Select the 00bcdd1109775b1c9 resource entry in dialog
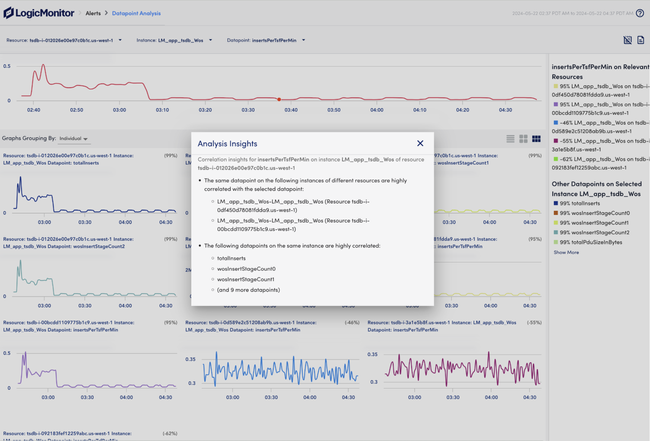The width and height of the screenshot is (650, 441). pos(293,225)
